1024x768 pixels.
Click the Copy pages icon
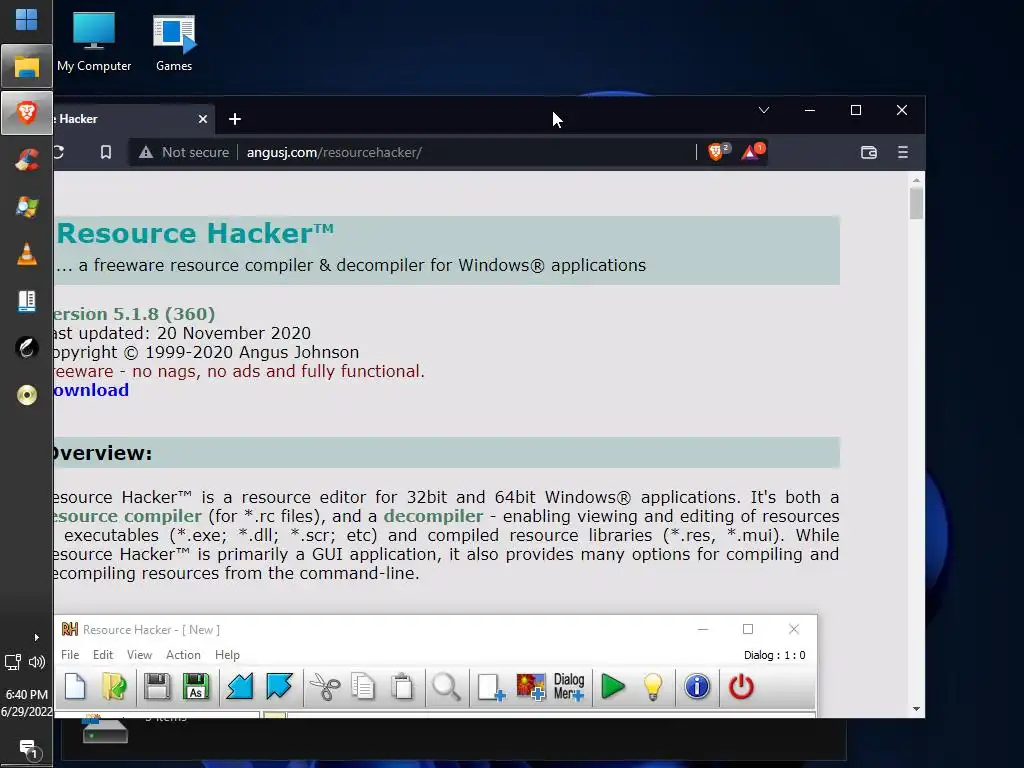tap(363, 687)
